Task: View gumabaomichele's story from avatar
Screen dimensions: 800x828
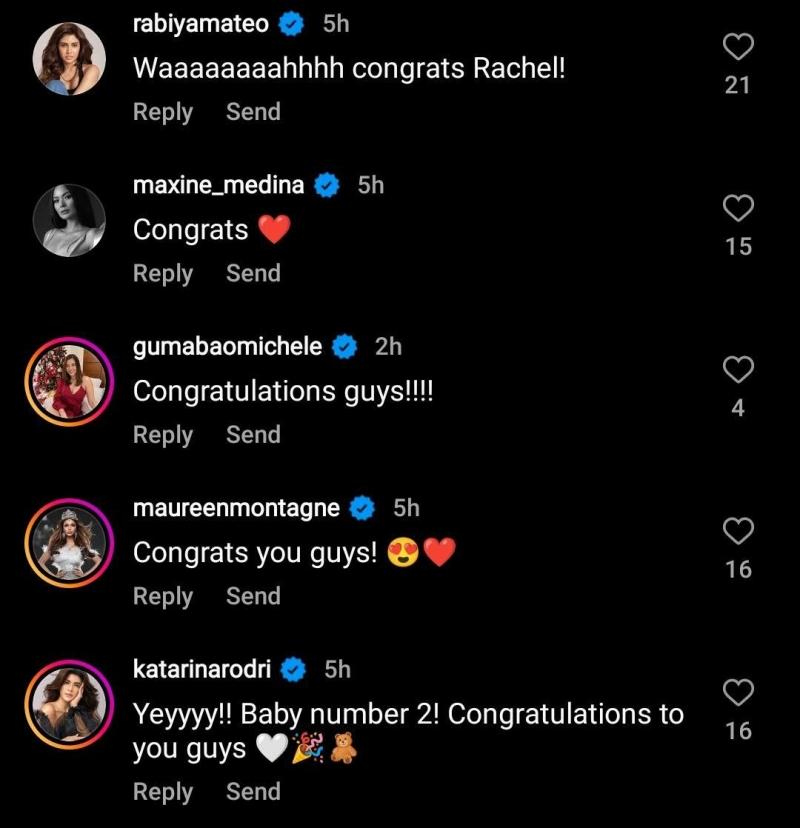Action: [69, 383]
